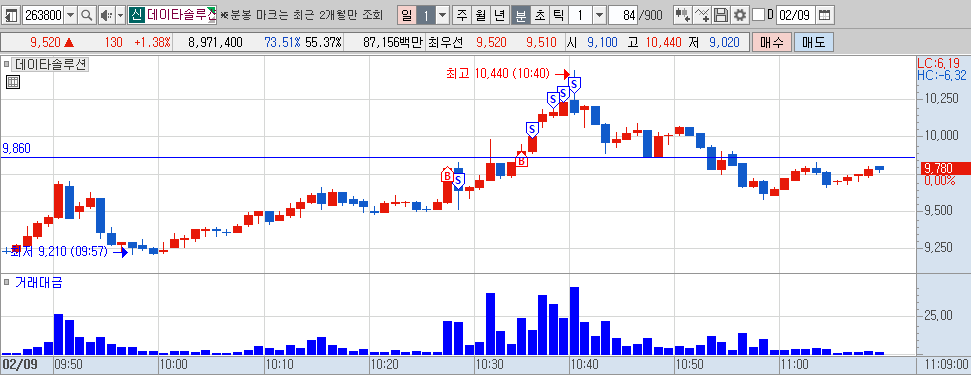Click the data table grid icon under chart title

coord(13,82)
